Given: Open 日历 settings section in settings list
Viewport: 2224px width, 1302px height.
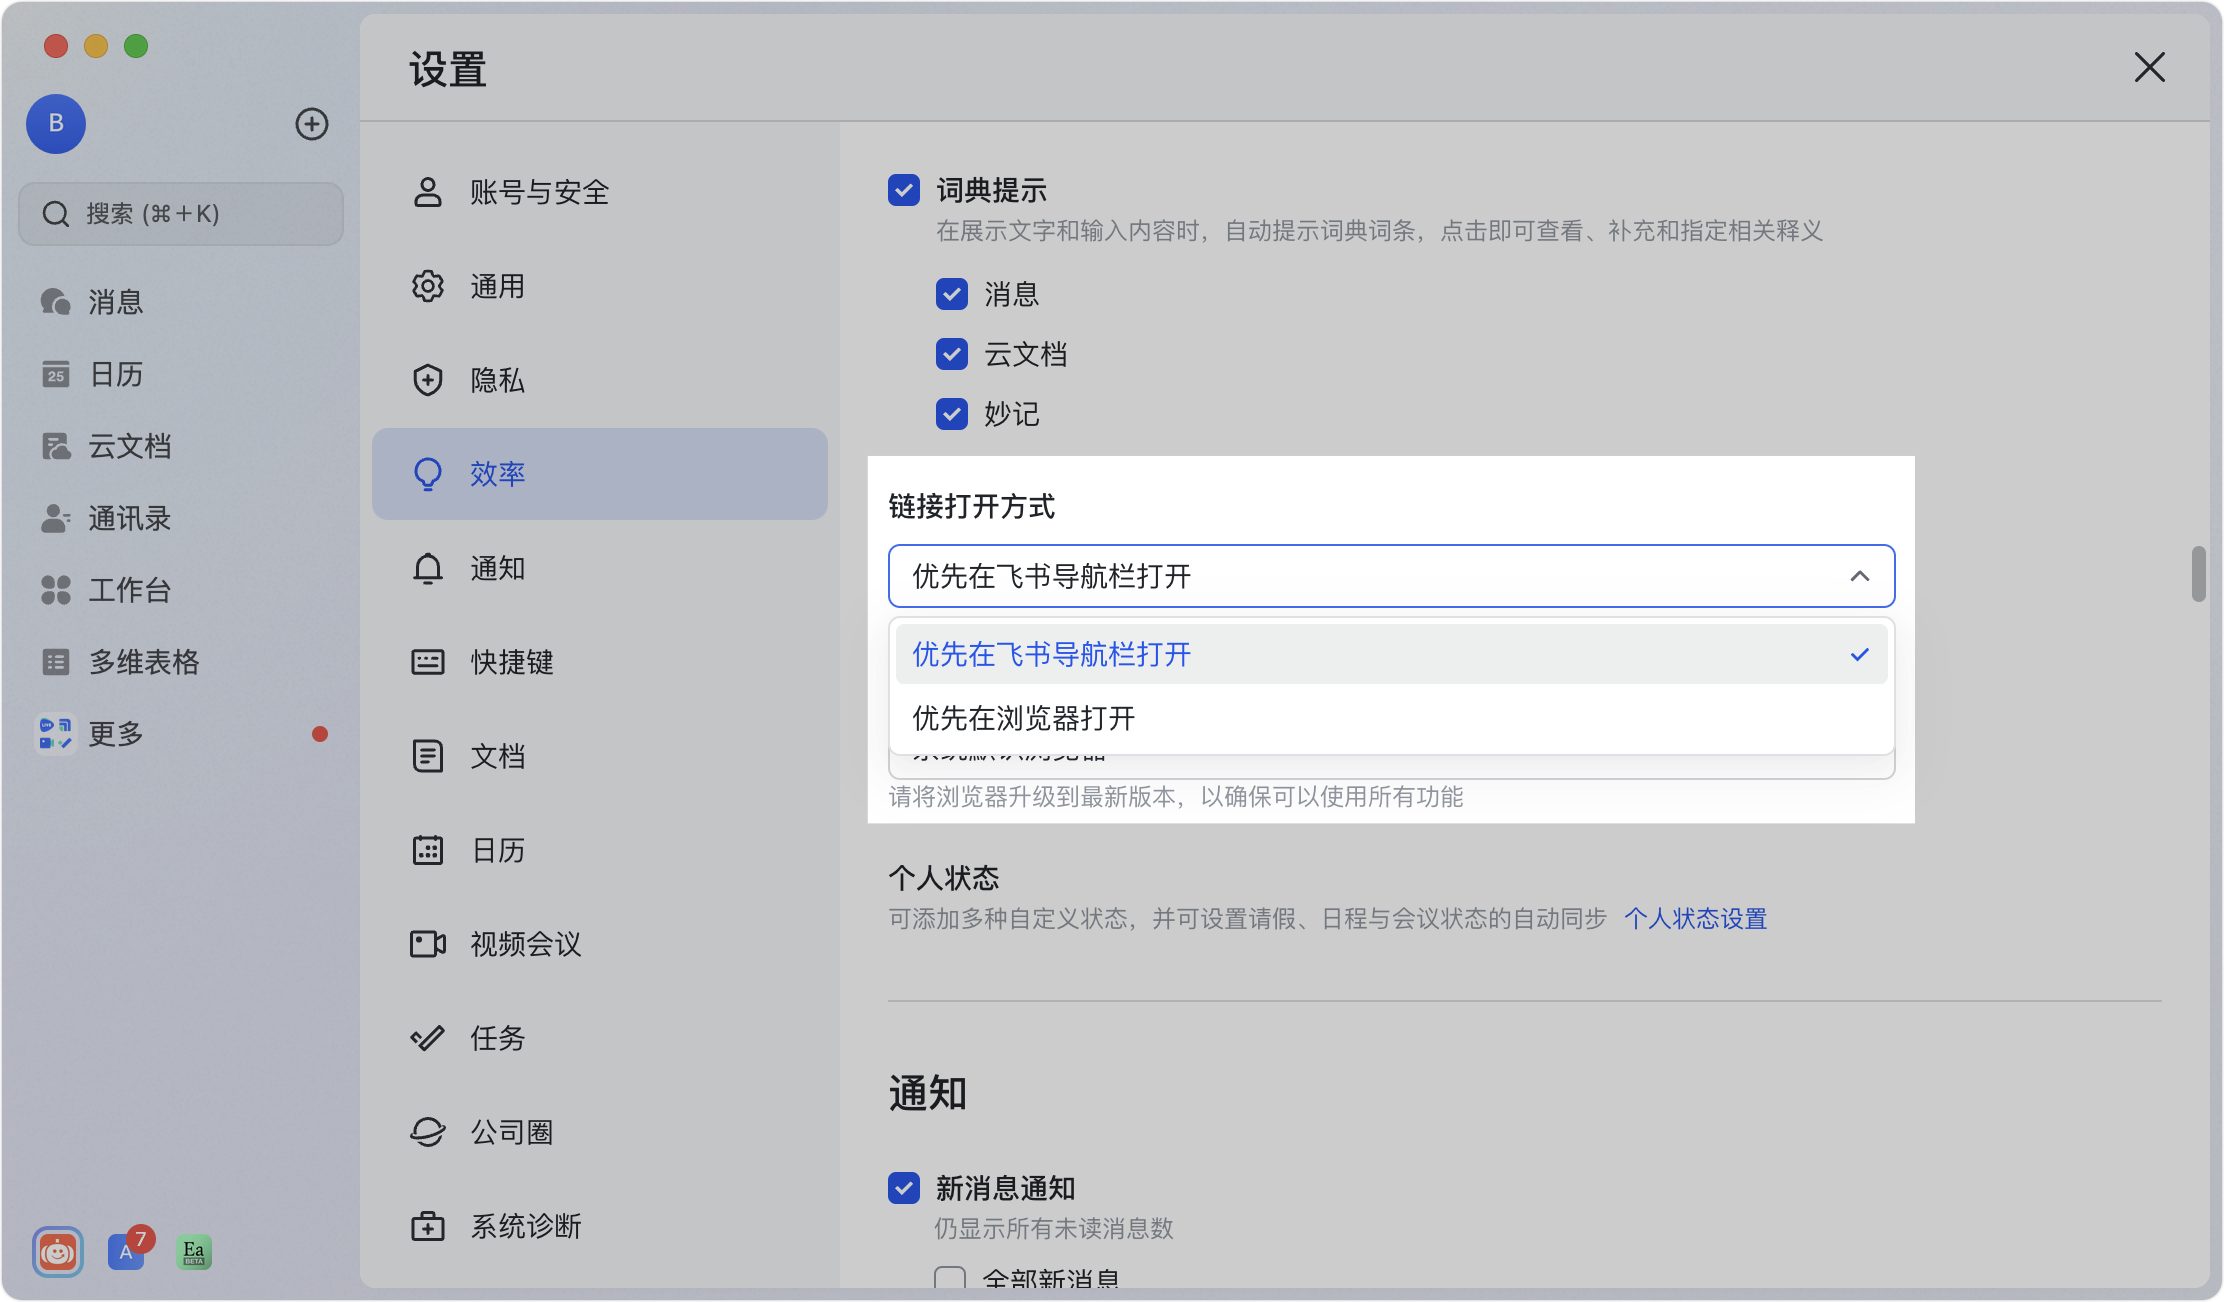Looking at the screenshot, I should [x=600, y=850].
